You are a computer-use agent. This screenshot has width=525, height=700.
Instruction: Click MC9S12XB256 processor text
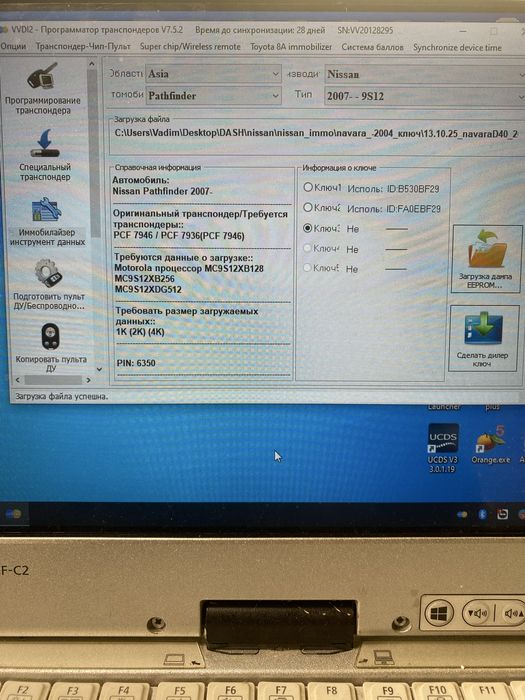click(x=145, y=279)
